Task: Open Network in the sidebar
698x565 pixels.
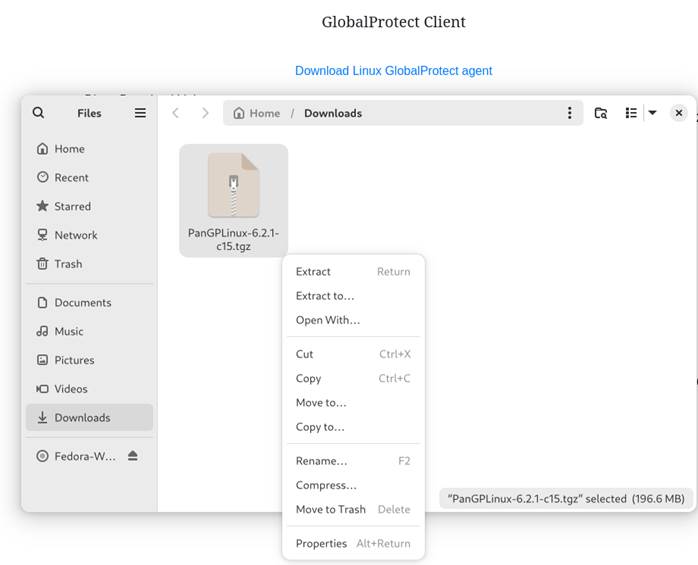Action: (x=89, y=235)
